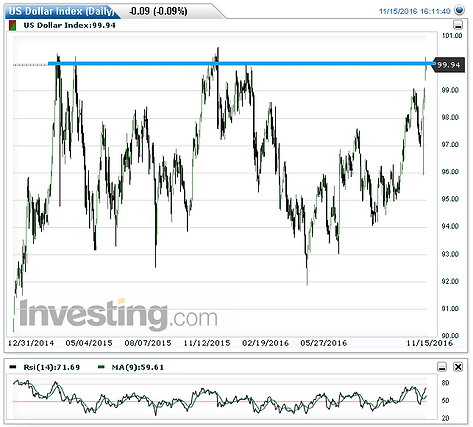Click the red-green US Dollar Index legend icon
The image size is (473, 427).
click(x=12, y=25)
